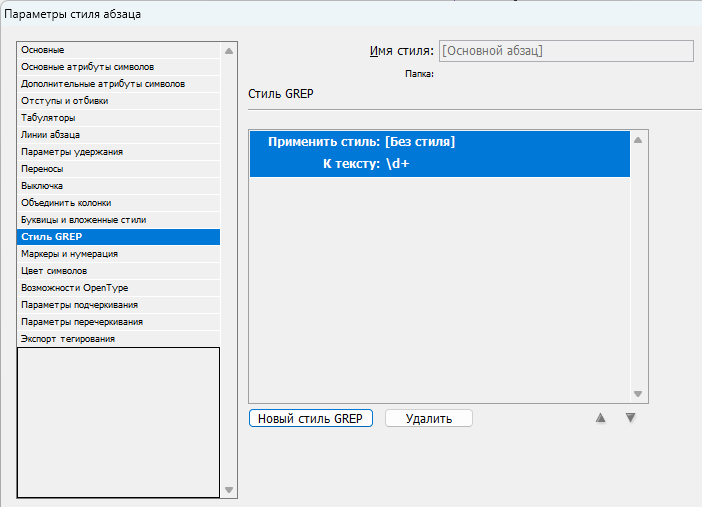
Task: Go to Табуляторы settings
Action: click(x=48, y=118)
